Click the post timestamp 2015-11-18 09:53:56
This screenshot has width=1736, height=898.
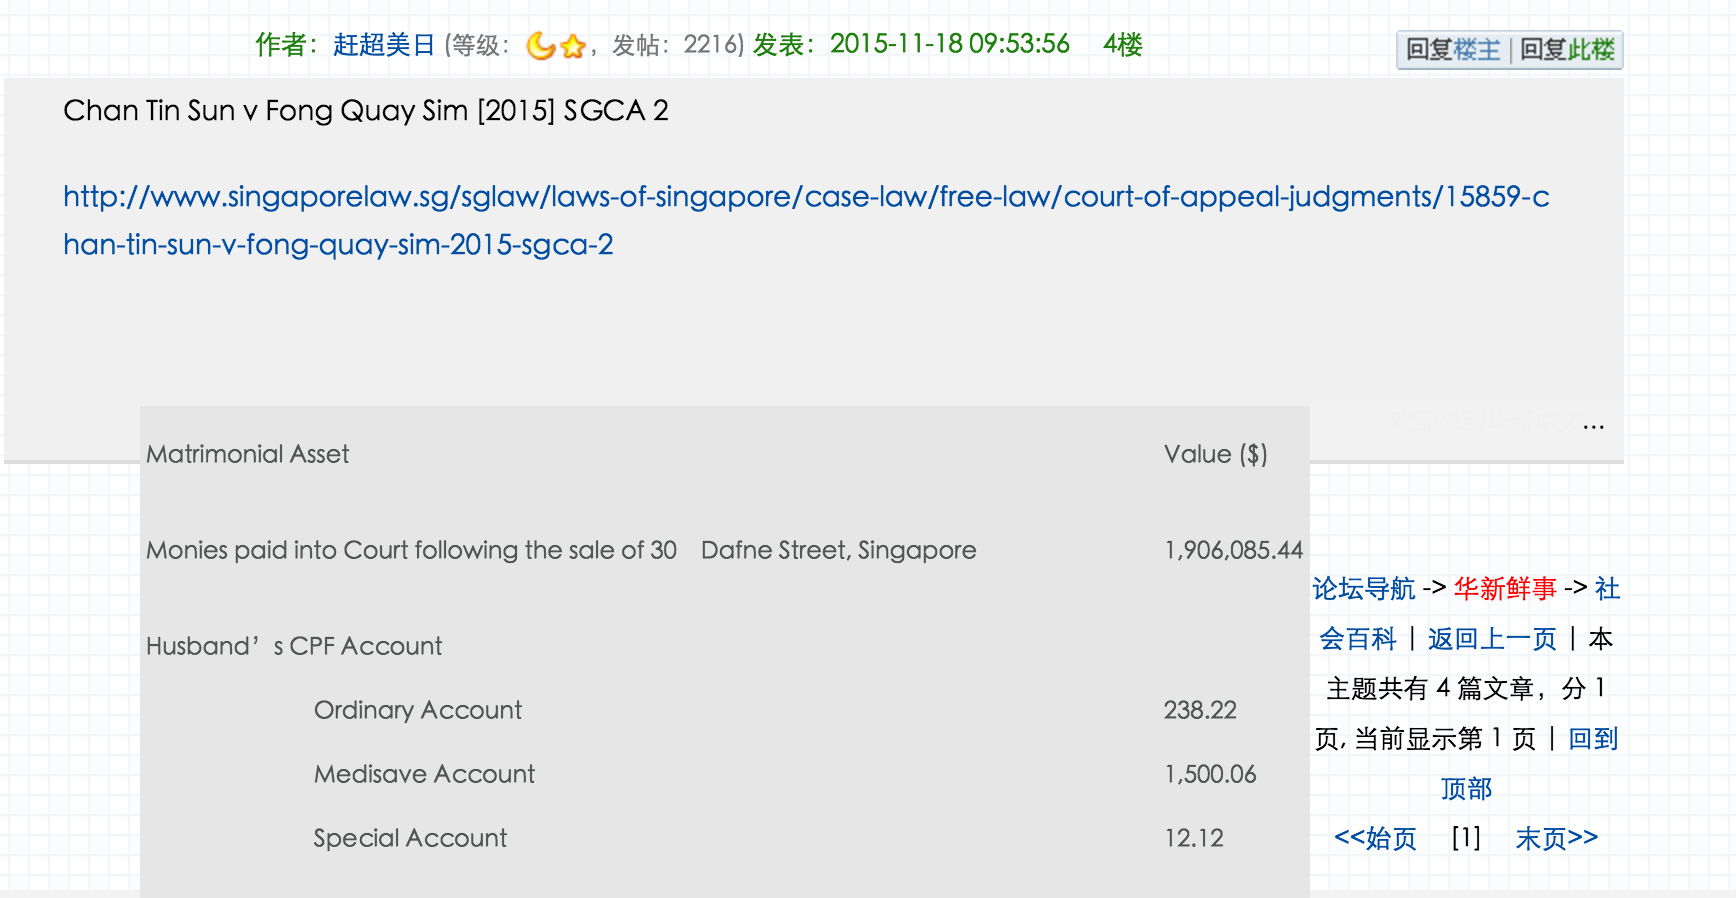tap(949, 45)
